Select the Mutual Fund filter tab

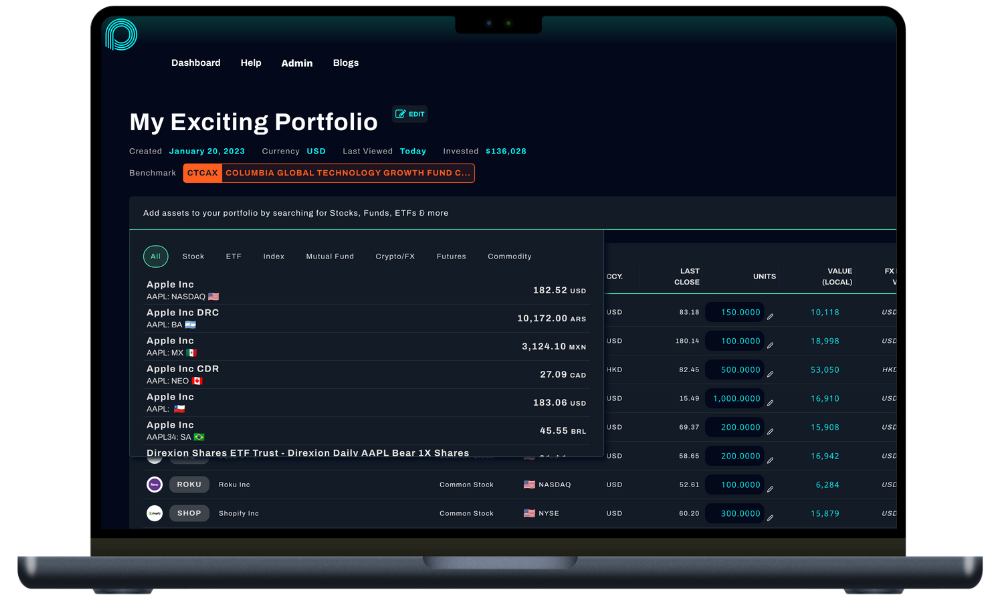tap(330, 256)
